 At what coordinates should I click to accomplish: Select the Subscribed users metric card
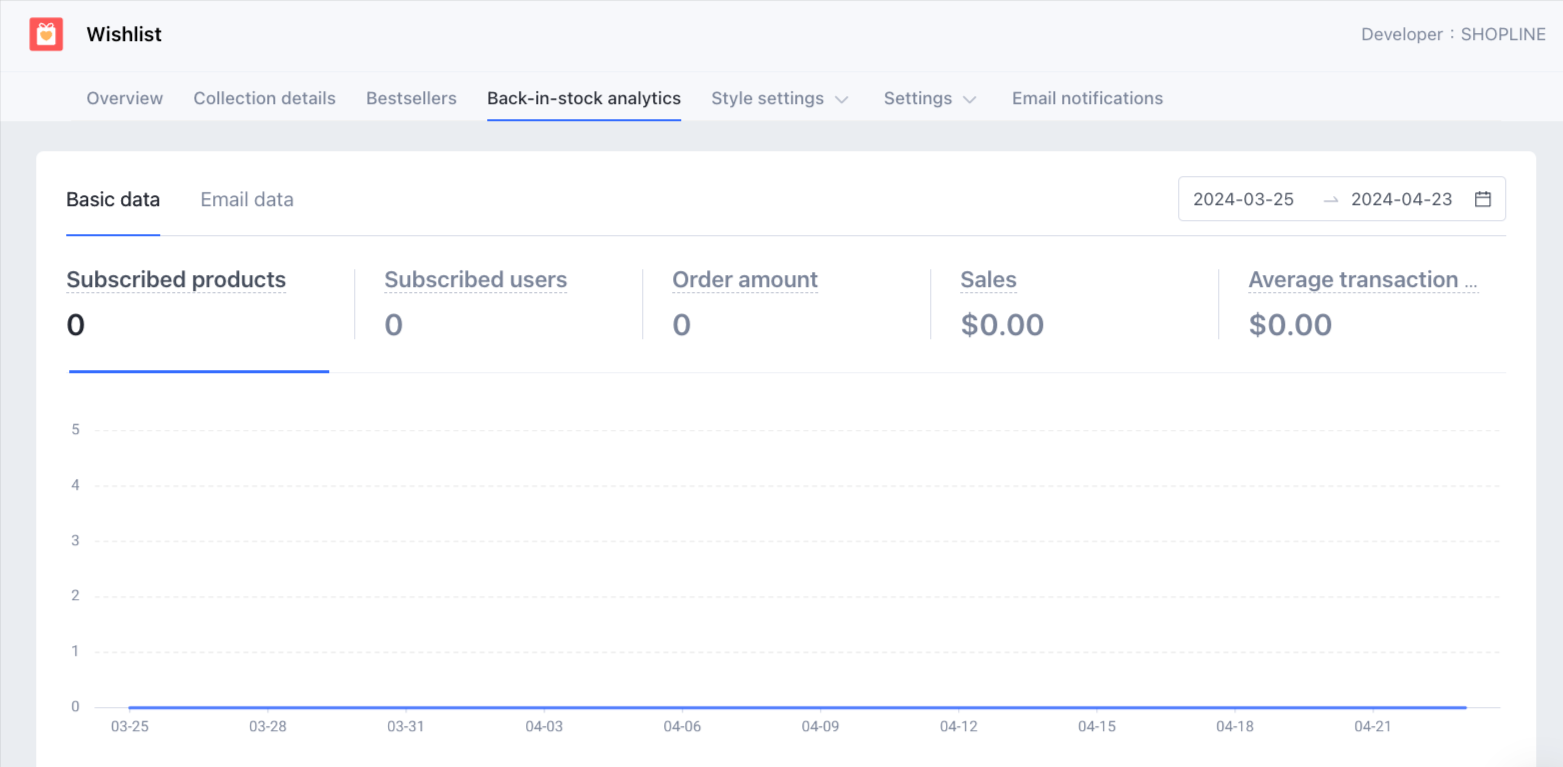pos(475,303)
